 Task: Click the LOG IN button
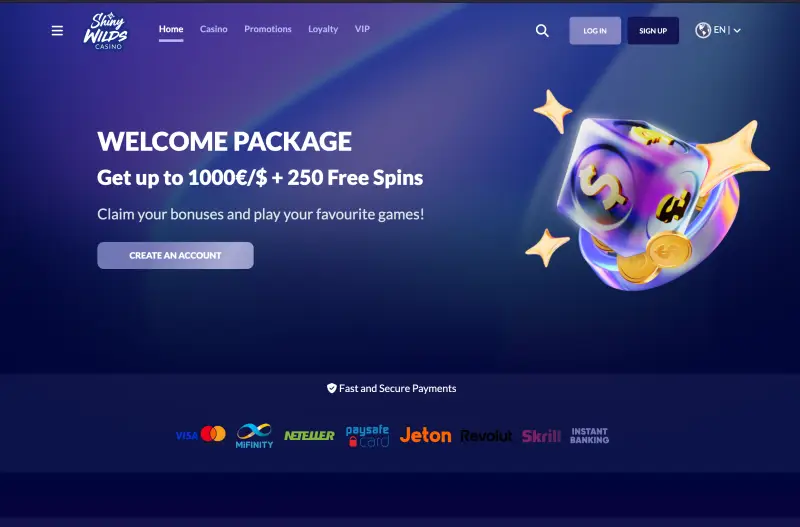[x=595, y=31]
